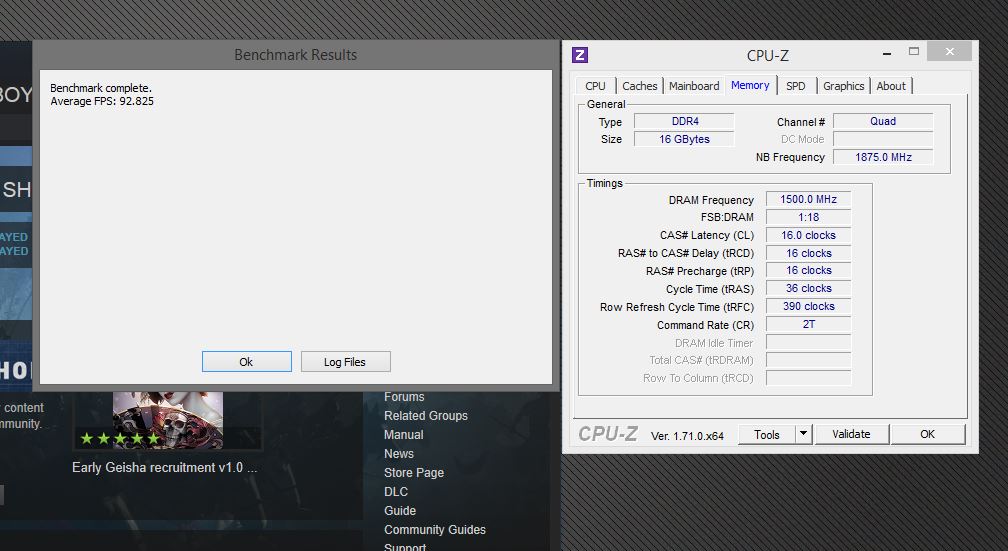Click the CPU-Z logo icon in title bar
1008x551 pixels.
[580, 55]
